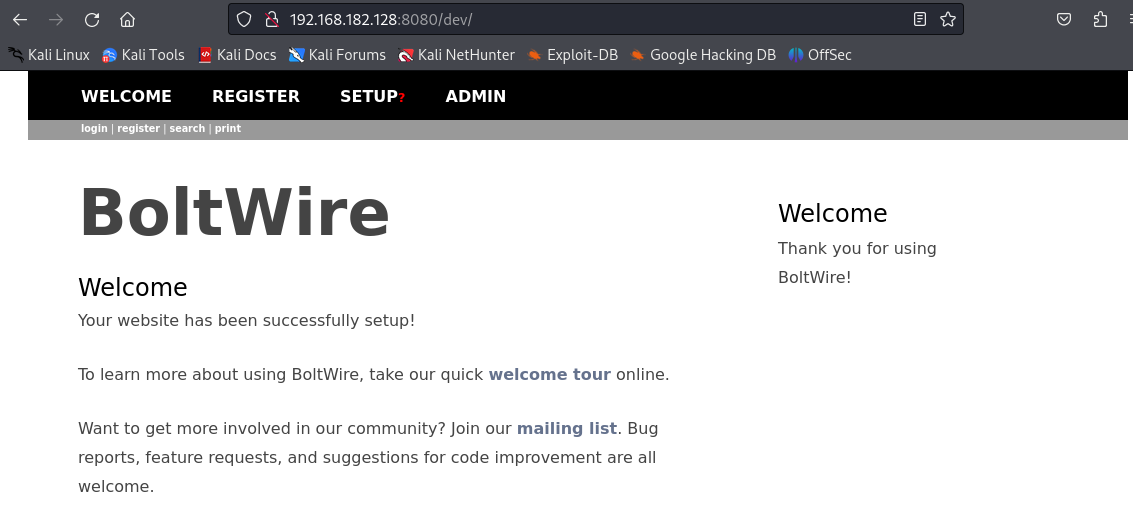Open Kali Forums bookmark
This screenshot has width=1133, height=527.
[337, 55]
